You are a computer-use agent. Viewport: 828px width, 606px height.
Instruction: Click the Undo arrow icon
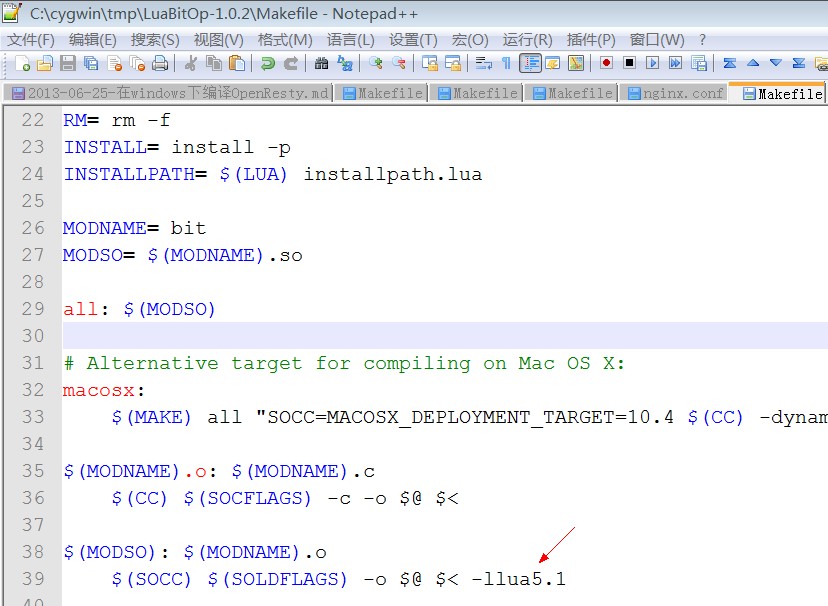pos(267,63)
